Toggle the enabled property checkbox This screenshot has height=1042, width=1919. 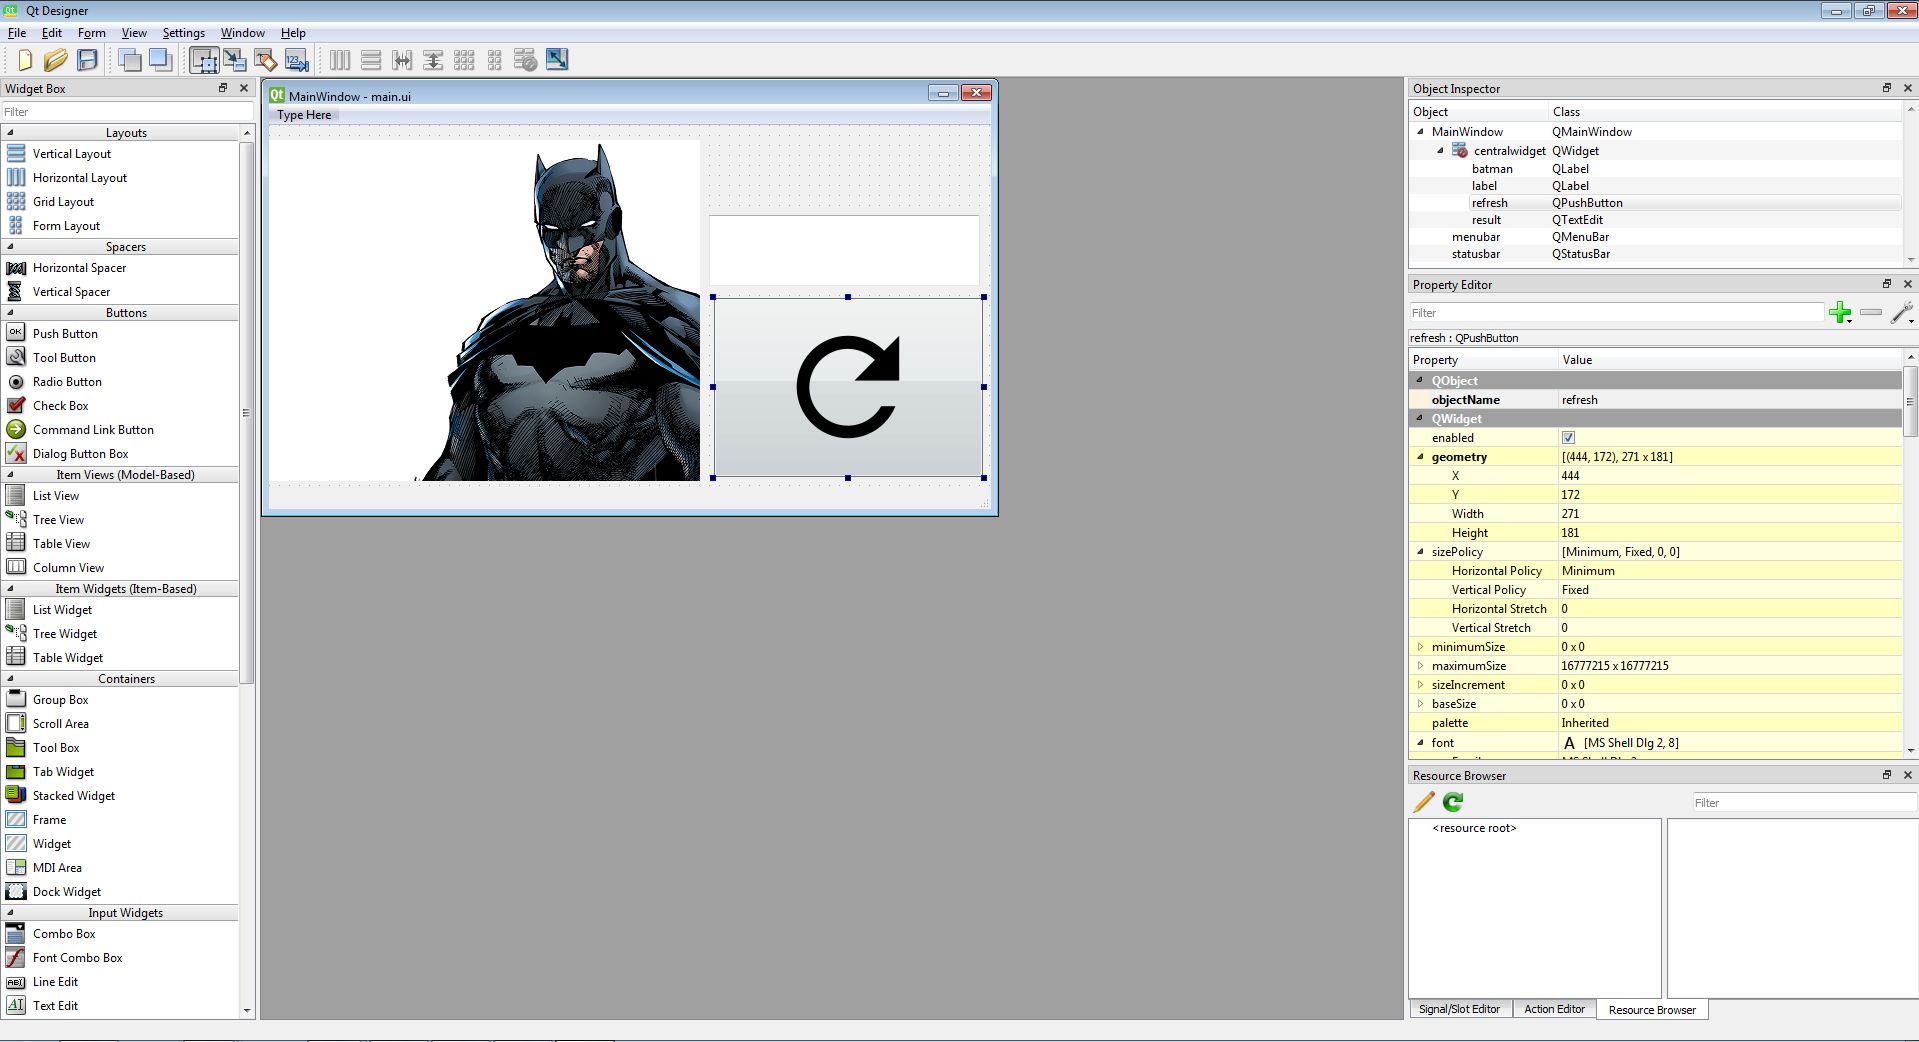(1568, 438)
